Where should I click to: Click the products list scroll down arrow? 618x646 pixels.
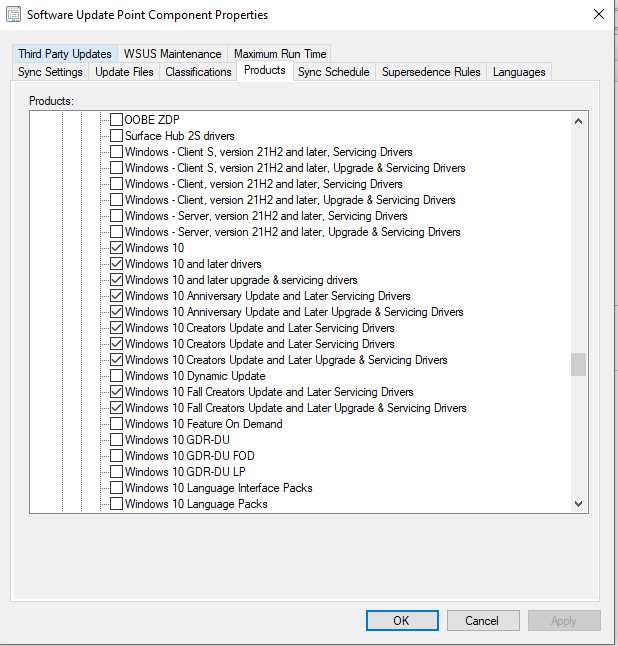click(x=578, y=504)
